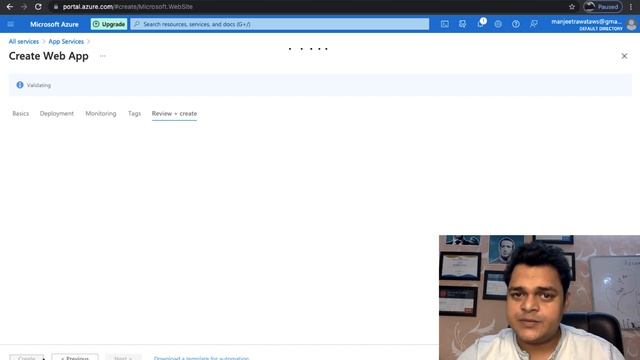The image size is (640, 360).
Task: Click the Validating info icon
Action: 20,85
